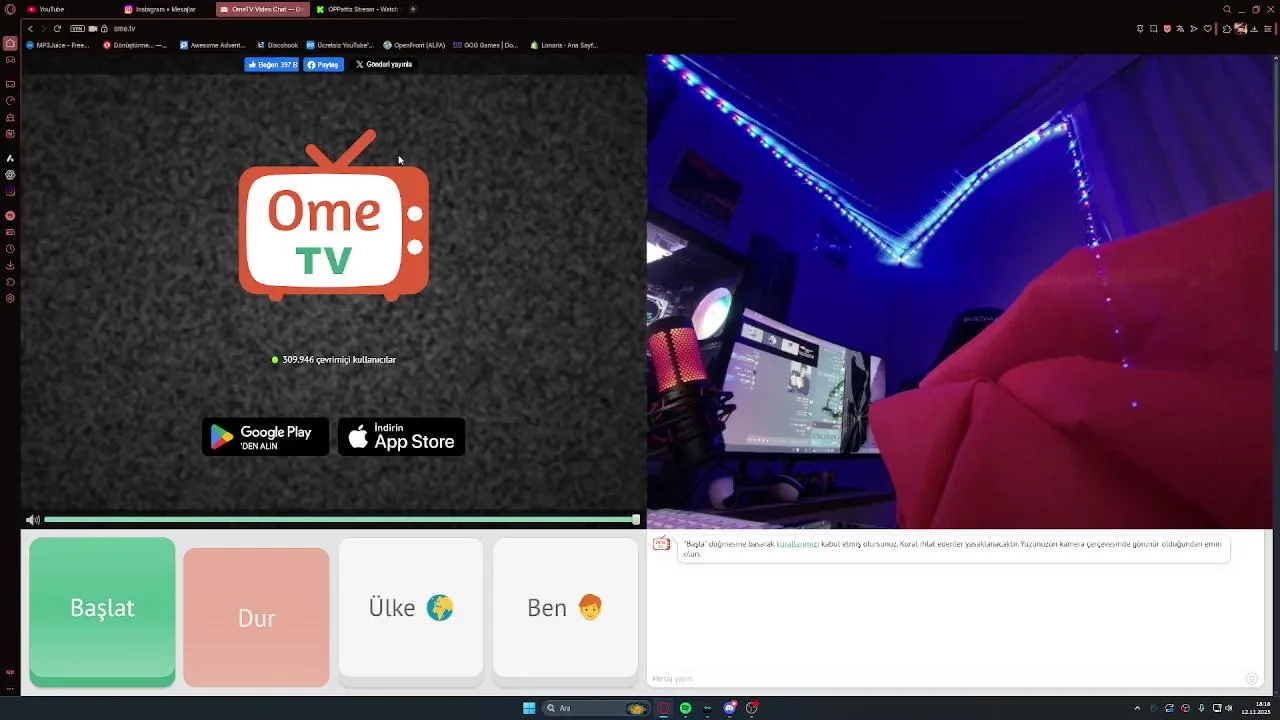
Task: Click the X Gönderi yayınla button
Action: point(383,64)
